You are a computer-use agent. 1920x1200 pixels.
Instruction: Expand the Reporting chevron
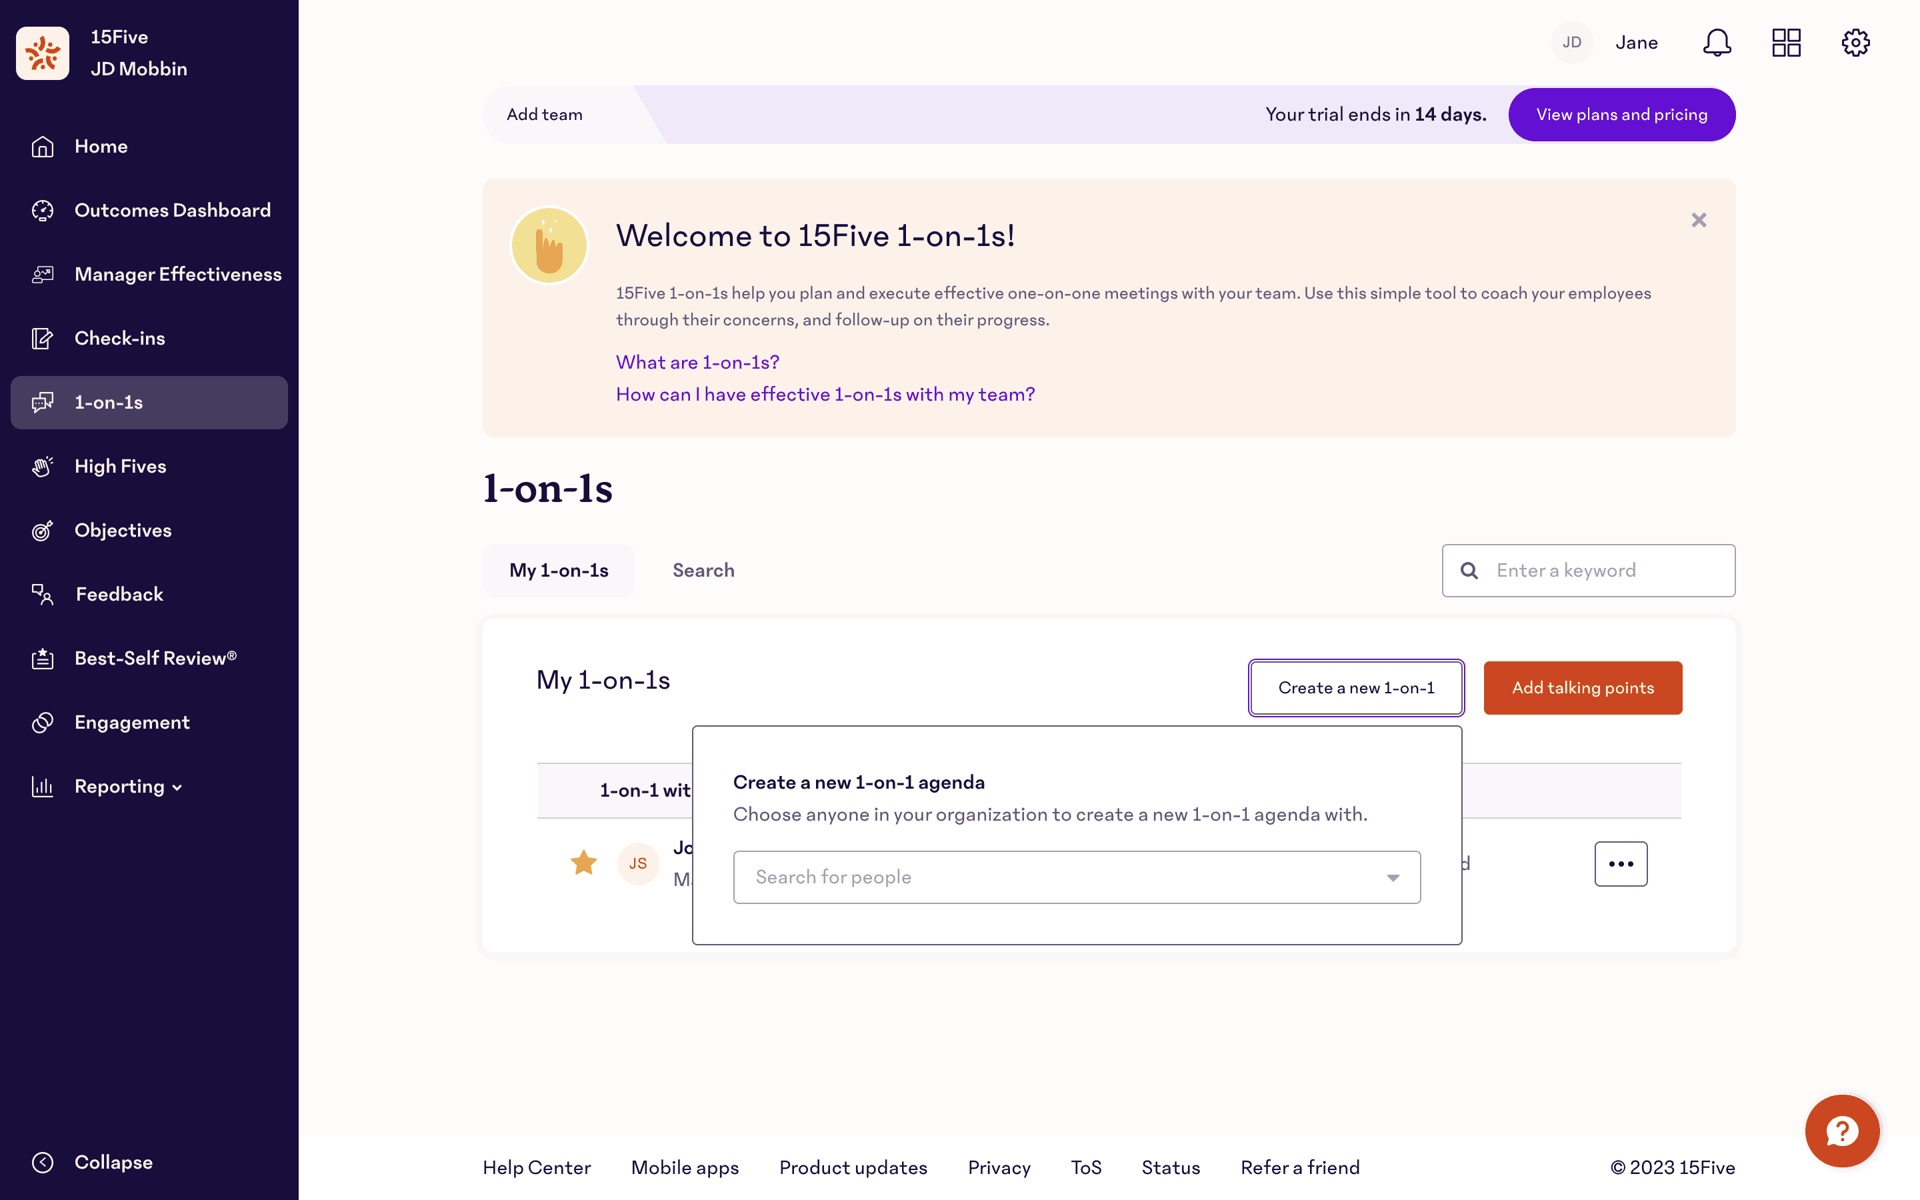[177, 788]
